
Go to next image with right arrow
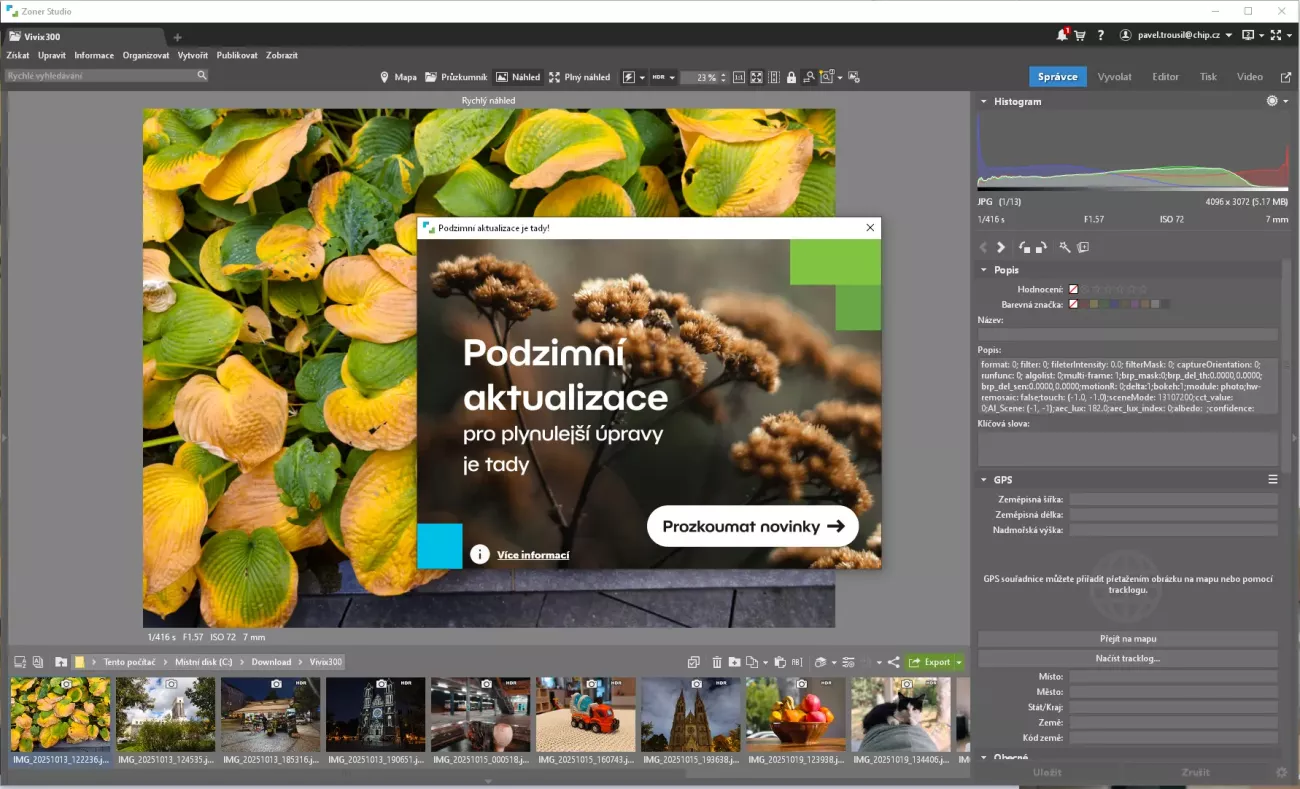click(x=1001, y=247)
